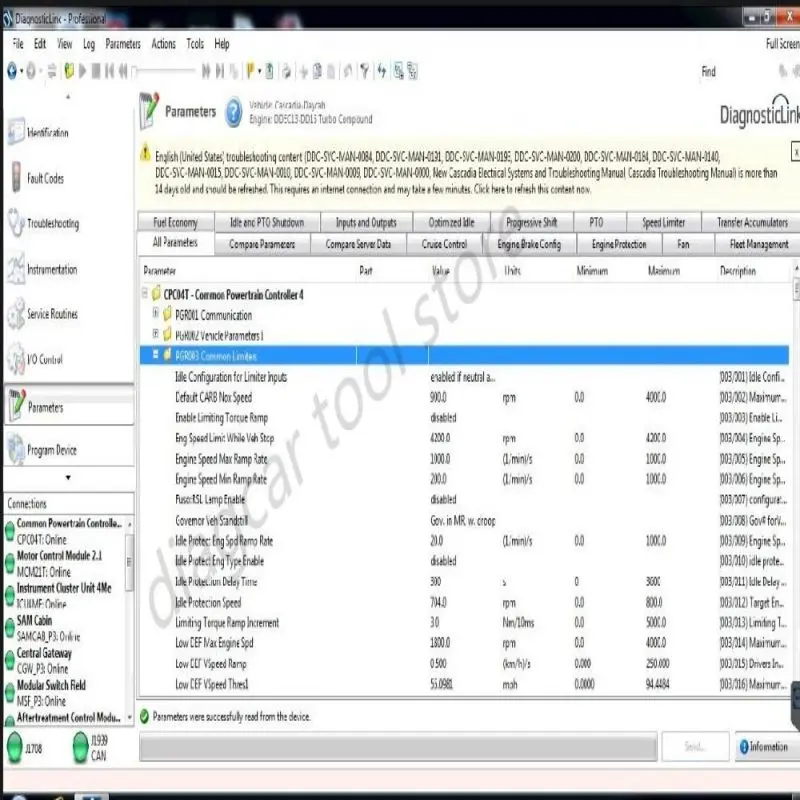Click the Information button
800x800 pixels.
[764, 746]
